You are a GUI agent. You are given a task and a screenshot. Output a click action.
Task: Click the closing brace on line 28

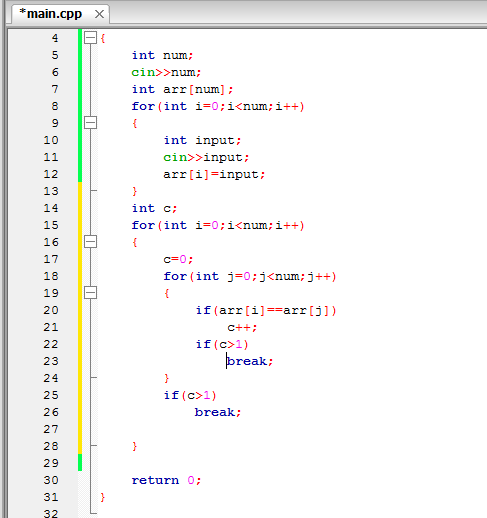tap(135, 446)
